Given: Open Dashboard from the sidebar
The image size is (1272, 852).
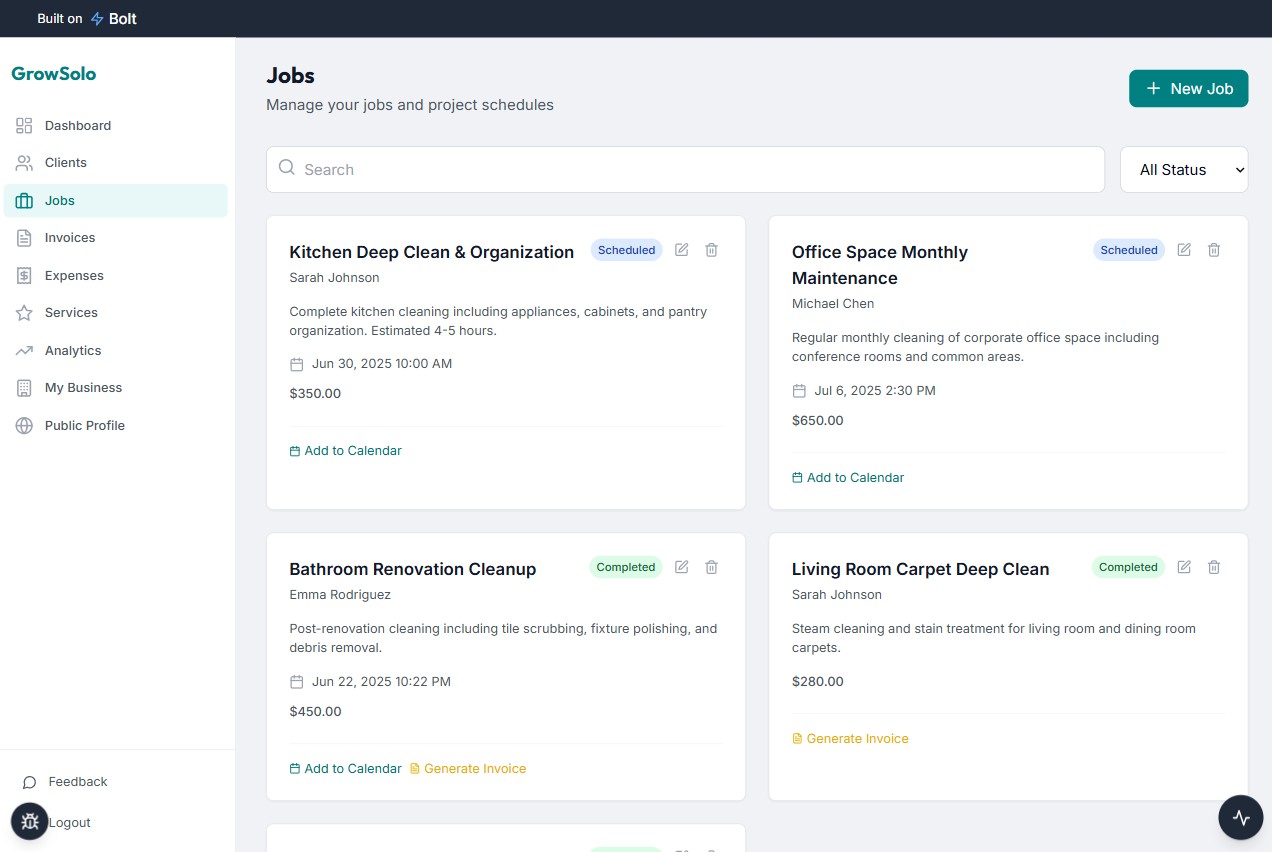Looking at the screenshot, I should tap(116, 125).
